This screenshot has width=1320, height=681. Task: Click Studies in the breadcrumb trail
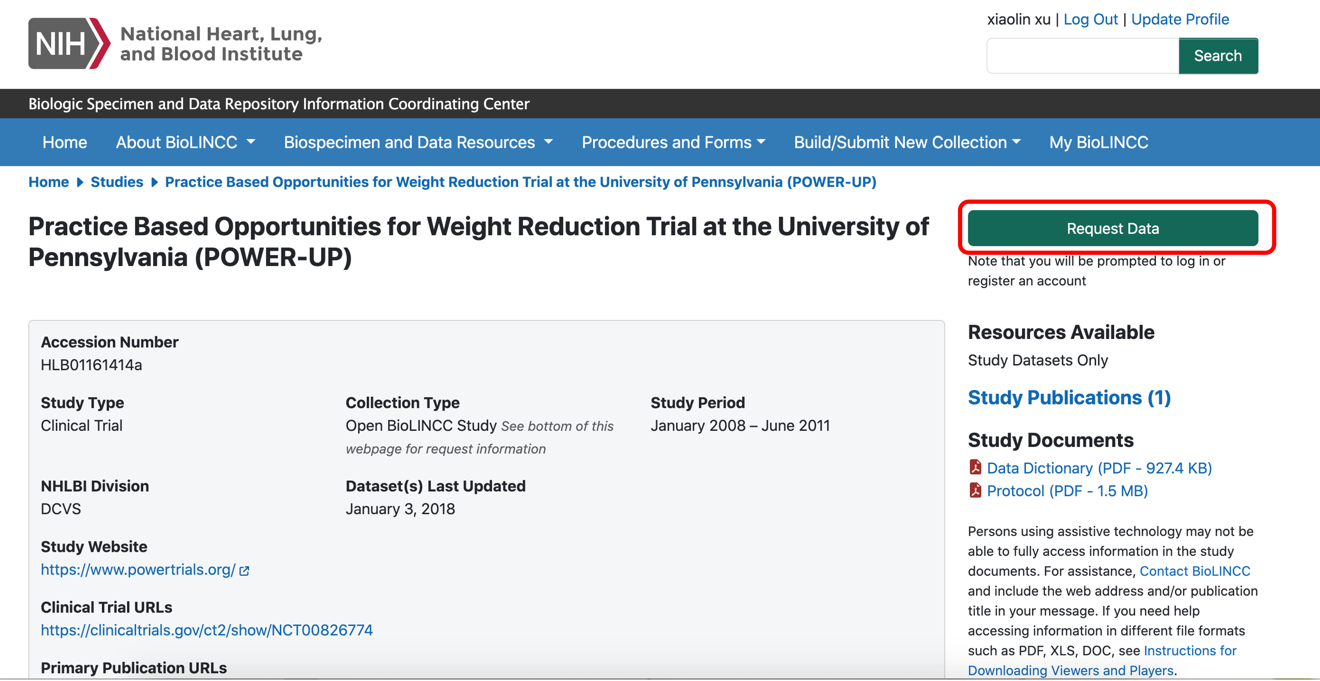pyautogui.click(x=116, y=182)
